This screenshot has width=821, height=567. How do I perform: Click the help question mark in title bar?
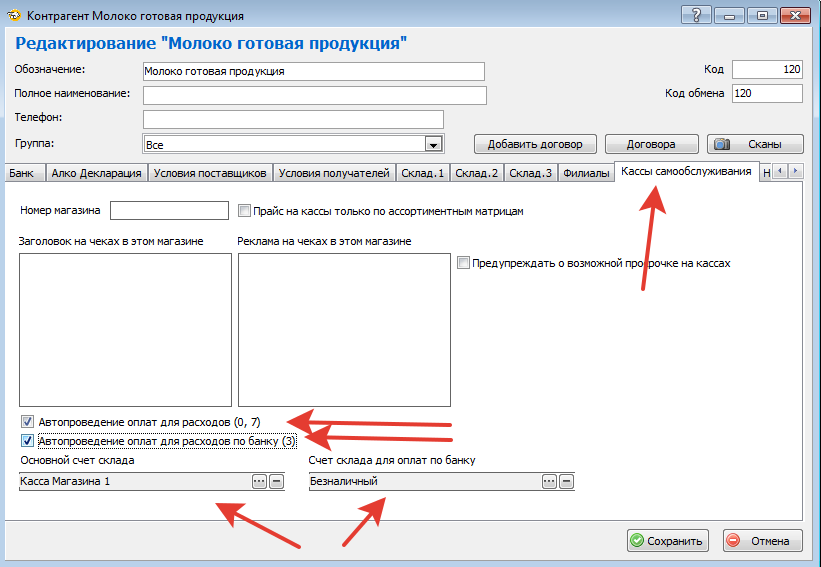[696, 15]
